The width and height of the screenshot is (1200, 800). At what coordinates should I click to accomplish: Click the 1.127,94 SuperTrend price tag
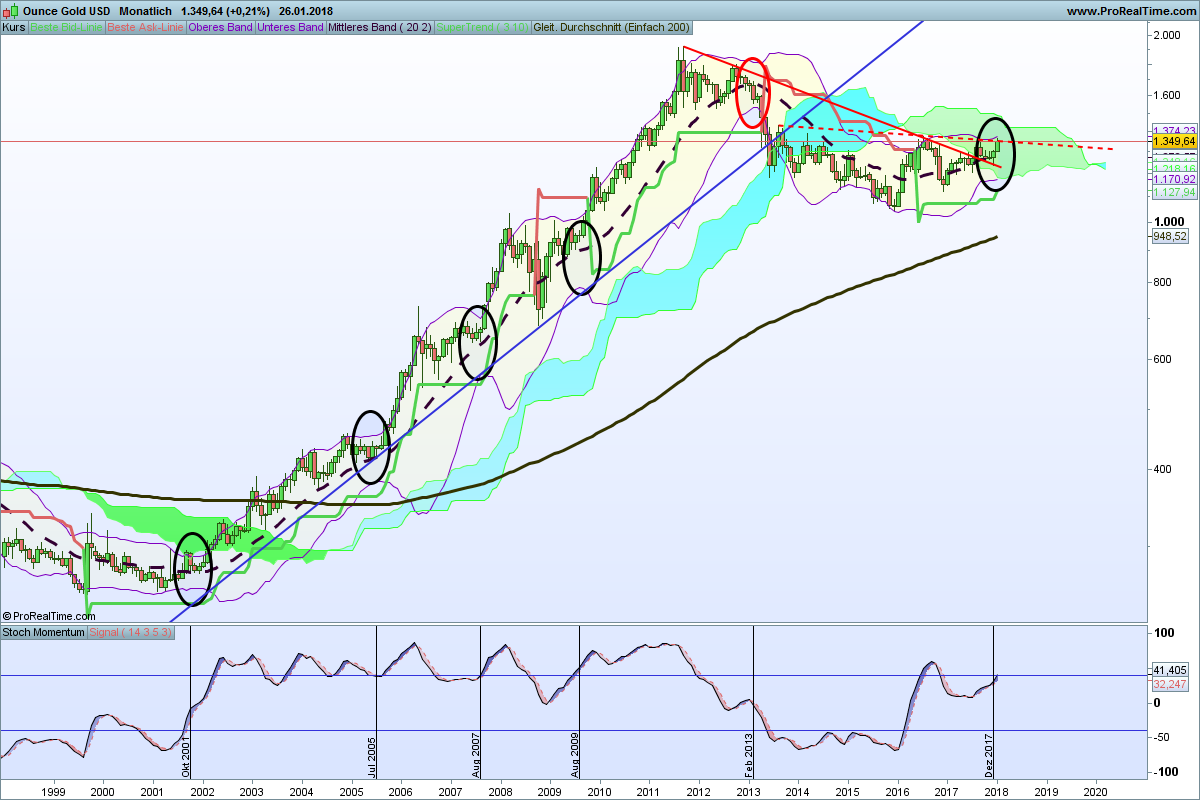pyautogui.click(x=1175, y=192)
